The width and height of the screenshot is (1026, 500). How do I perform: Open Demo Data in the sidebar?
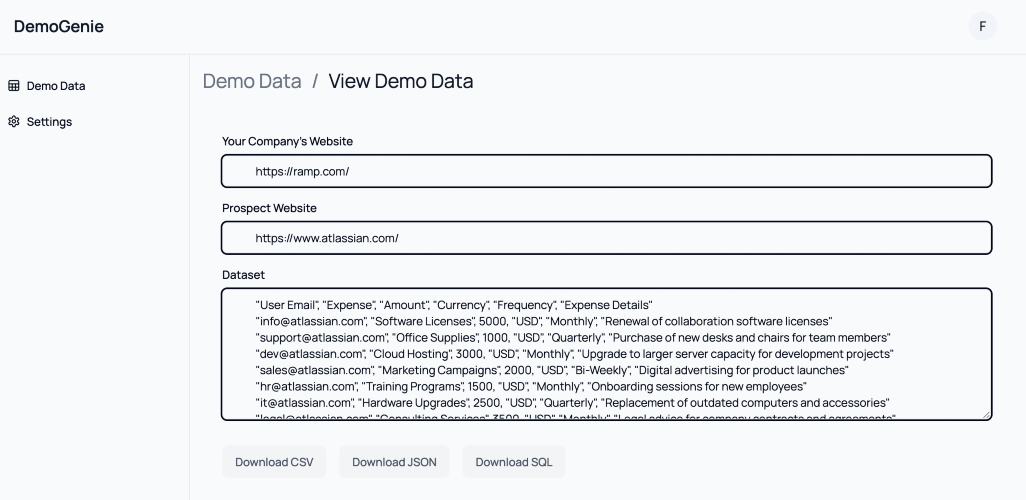[46, 86]
